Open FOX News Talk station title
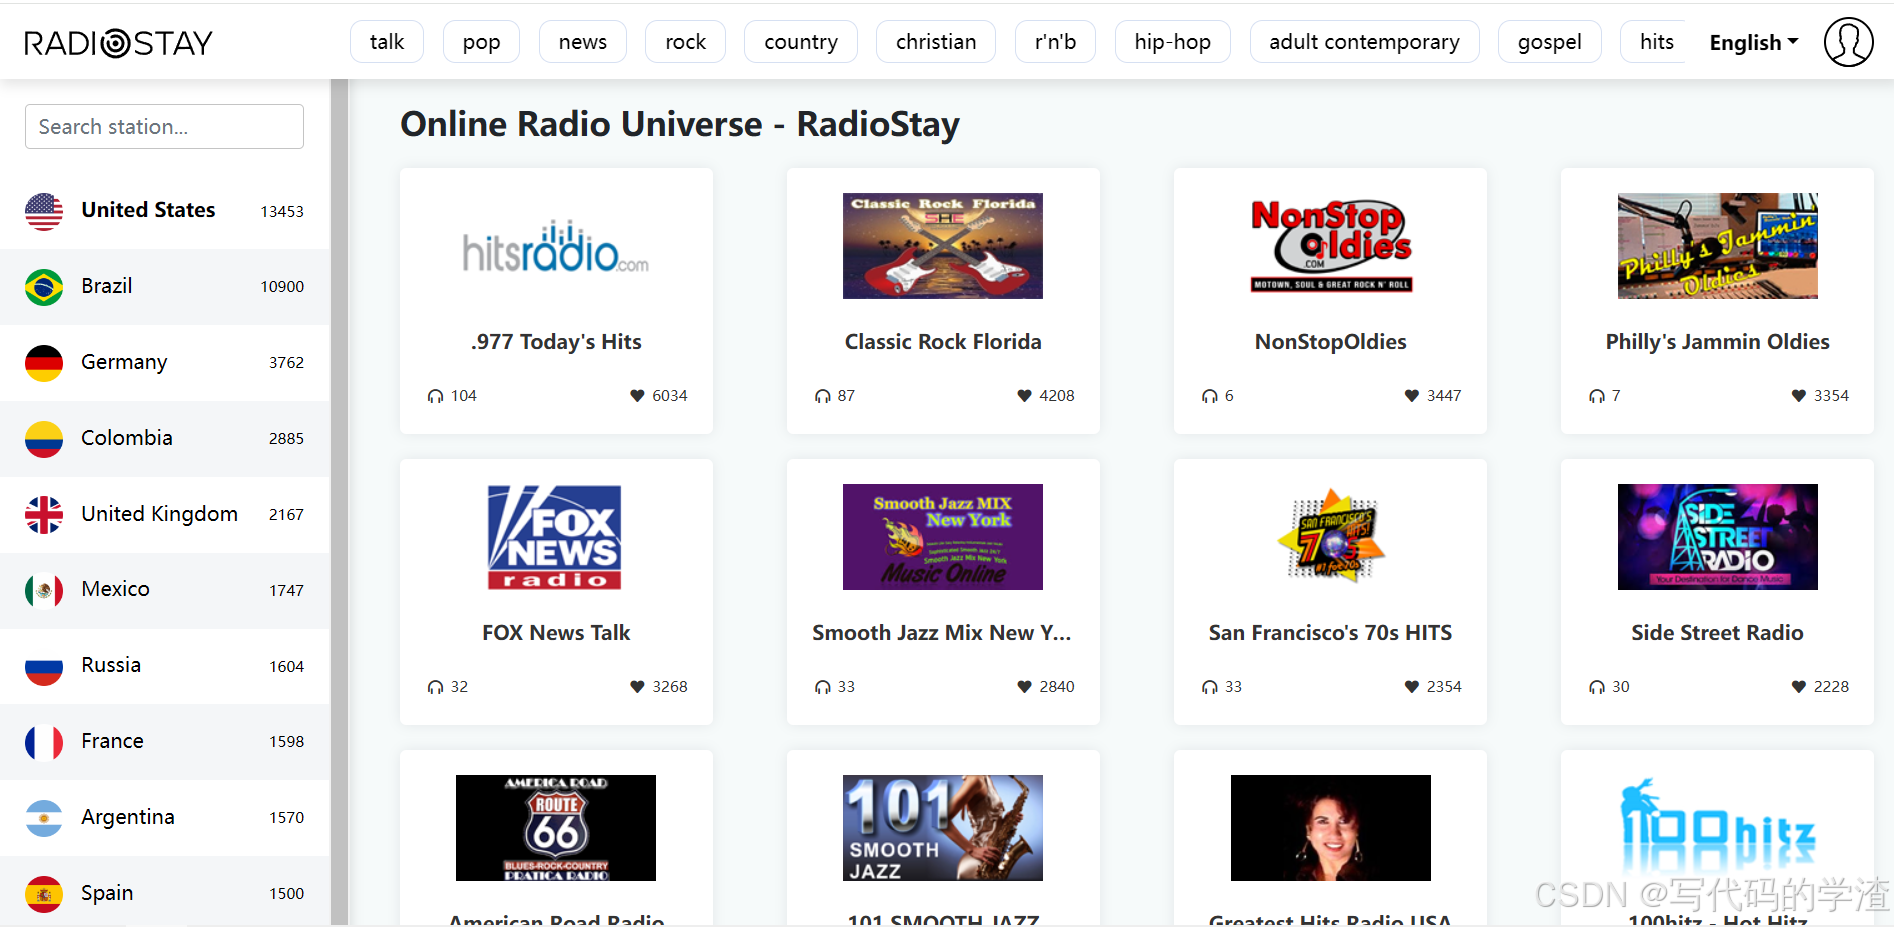 coord(556,633)
